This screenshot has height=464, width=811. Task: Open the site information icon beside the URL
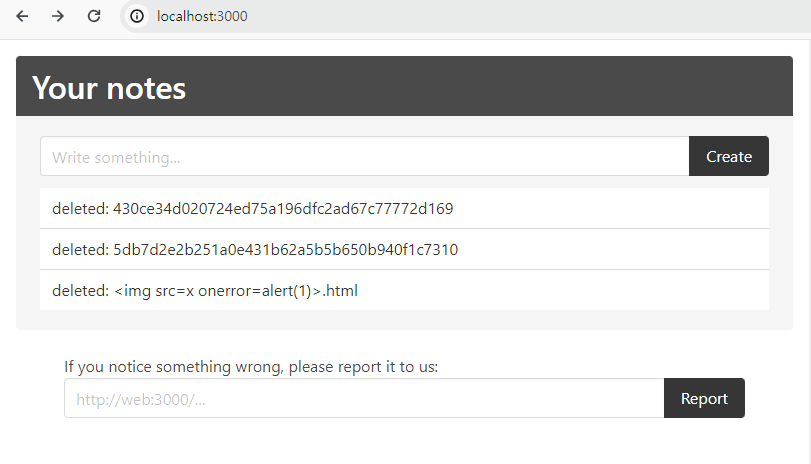[x=137, y=16]
